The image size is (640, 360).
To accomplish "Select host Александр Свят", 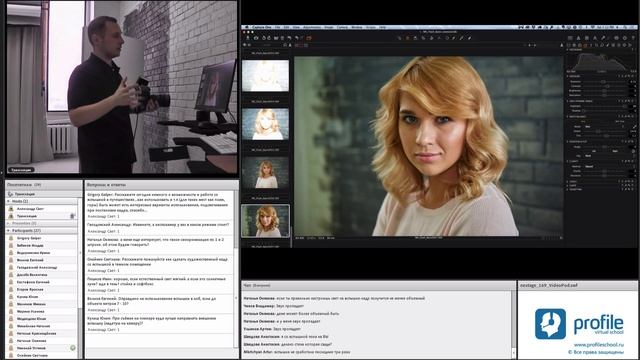I will 42,209.
